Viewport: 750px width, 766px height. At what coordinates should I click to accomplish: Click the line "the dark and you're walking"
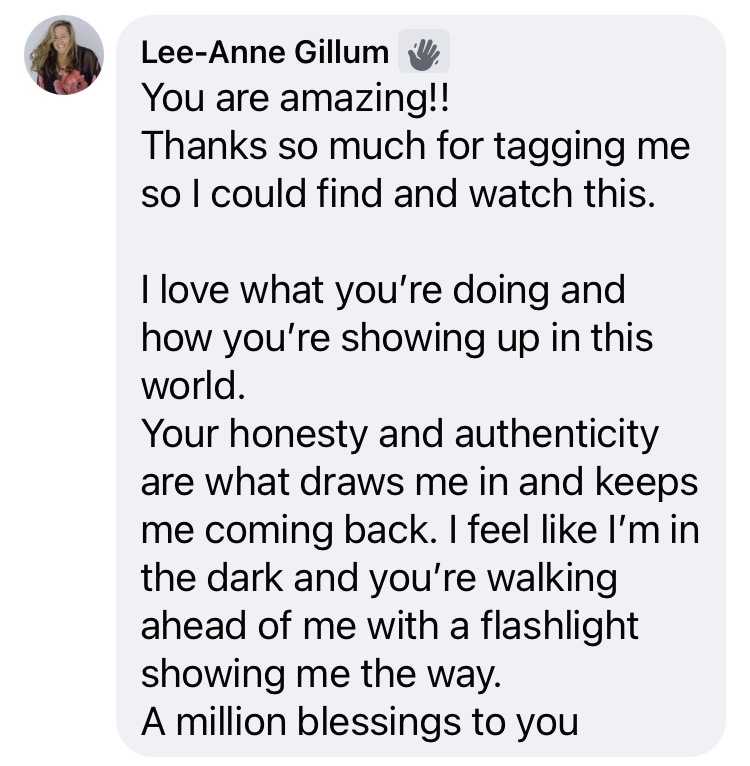tap(379, 577)
